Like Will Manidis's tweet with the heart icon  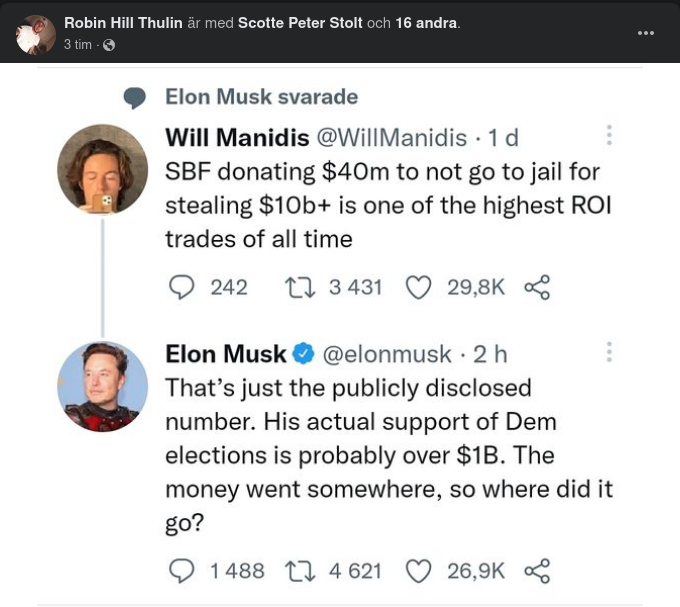[418, 288]
